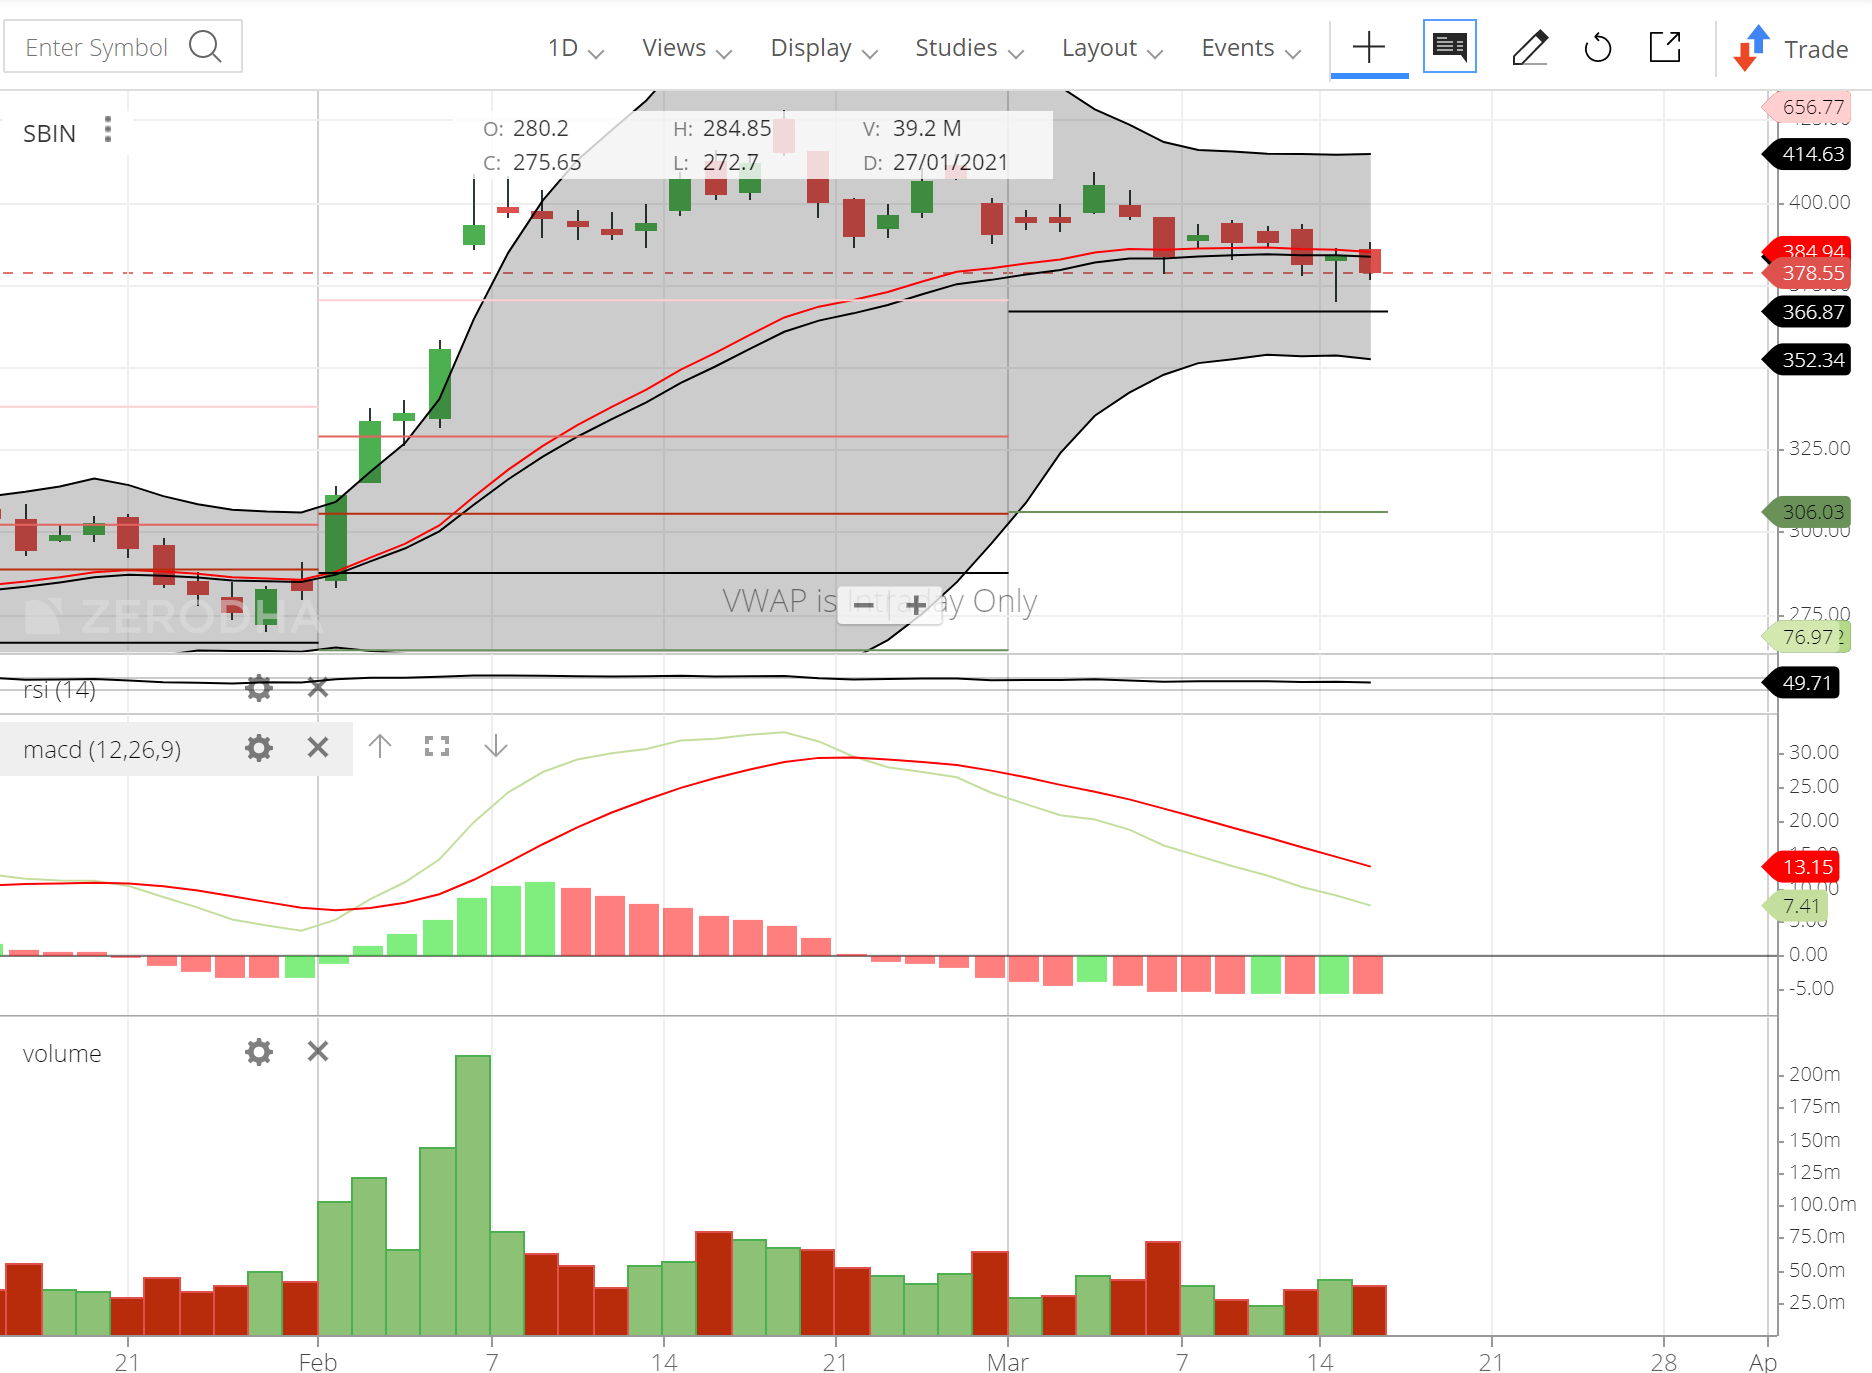The image size is (1872, 1373).
Task: Click the refresh chart icon
Action: (x=1598, y=47)
